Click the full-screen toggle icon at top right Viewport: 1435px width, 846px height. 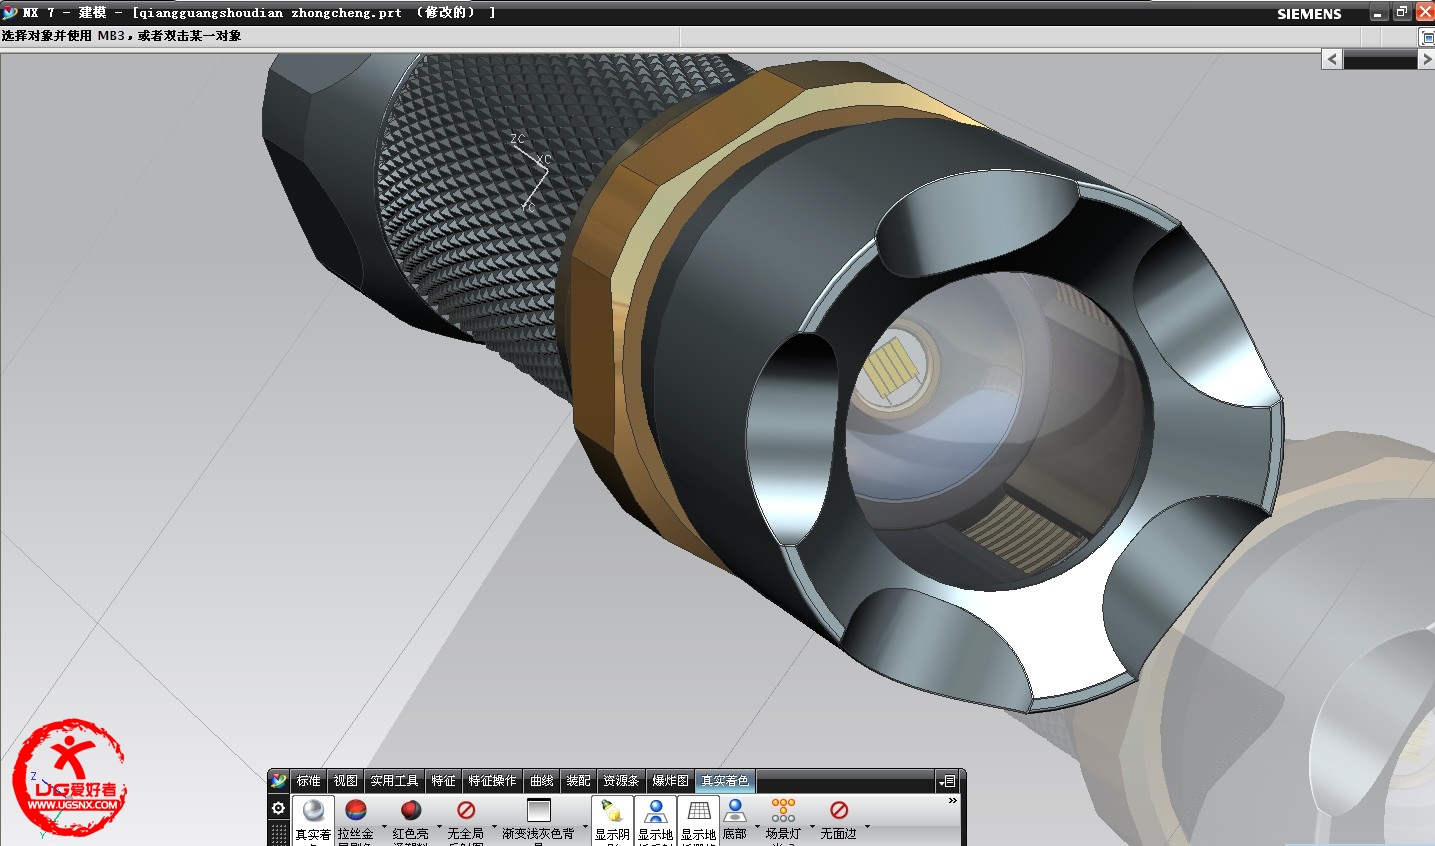(x=1427, y=37)
